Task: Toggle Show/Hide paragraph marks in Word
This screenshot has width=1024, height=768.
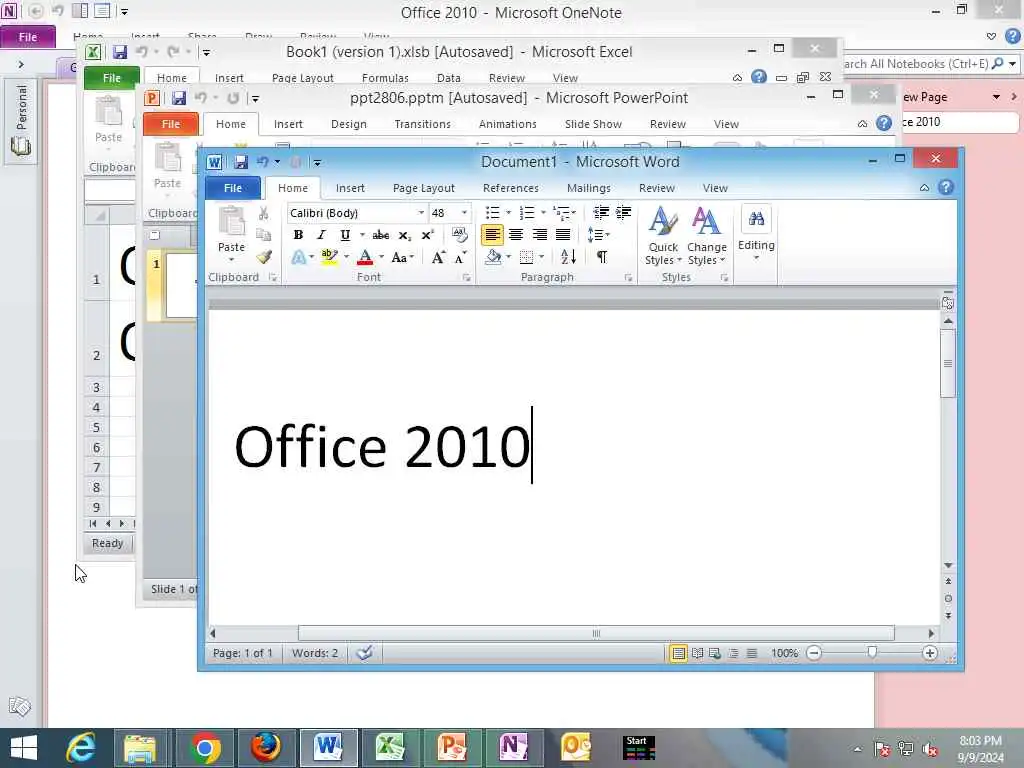Action: point(601,257)
